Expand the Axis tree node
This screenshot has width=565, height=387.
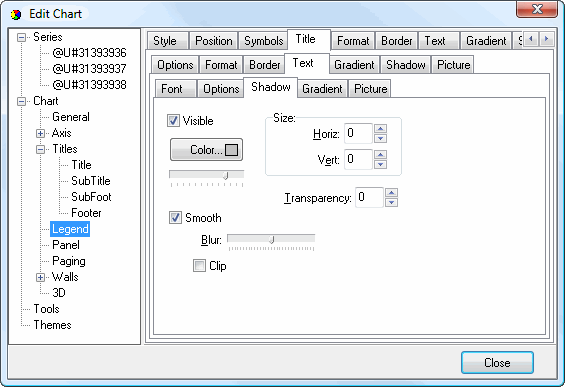(x=40, y=133)
